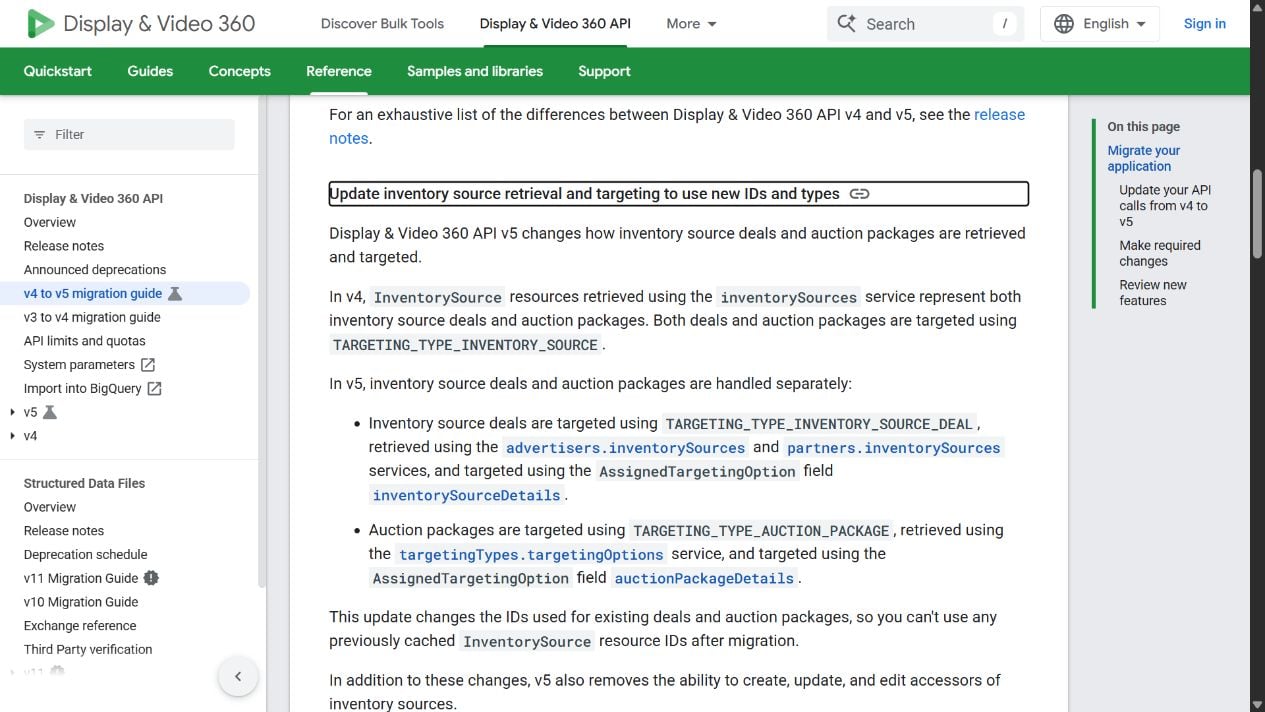Jump to Make required changes section
The width and height of the screenshot is (1265, 712).
tap(1160, 253)
